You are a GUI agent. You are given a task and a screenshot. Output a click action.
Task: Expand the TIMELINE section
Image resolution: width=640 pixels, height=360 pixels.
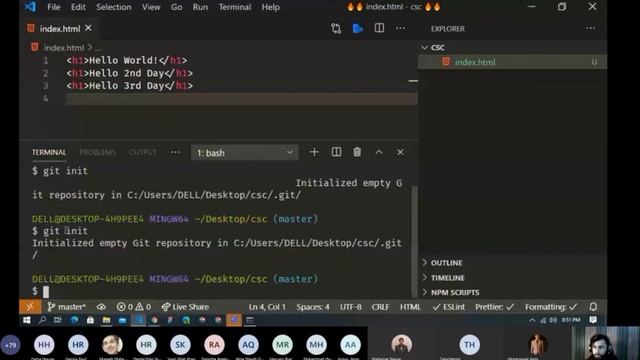point(512,278)
